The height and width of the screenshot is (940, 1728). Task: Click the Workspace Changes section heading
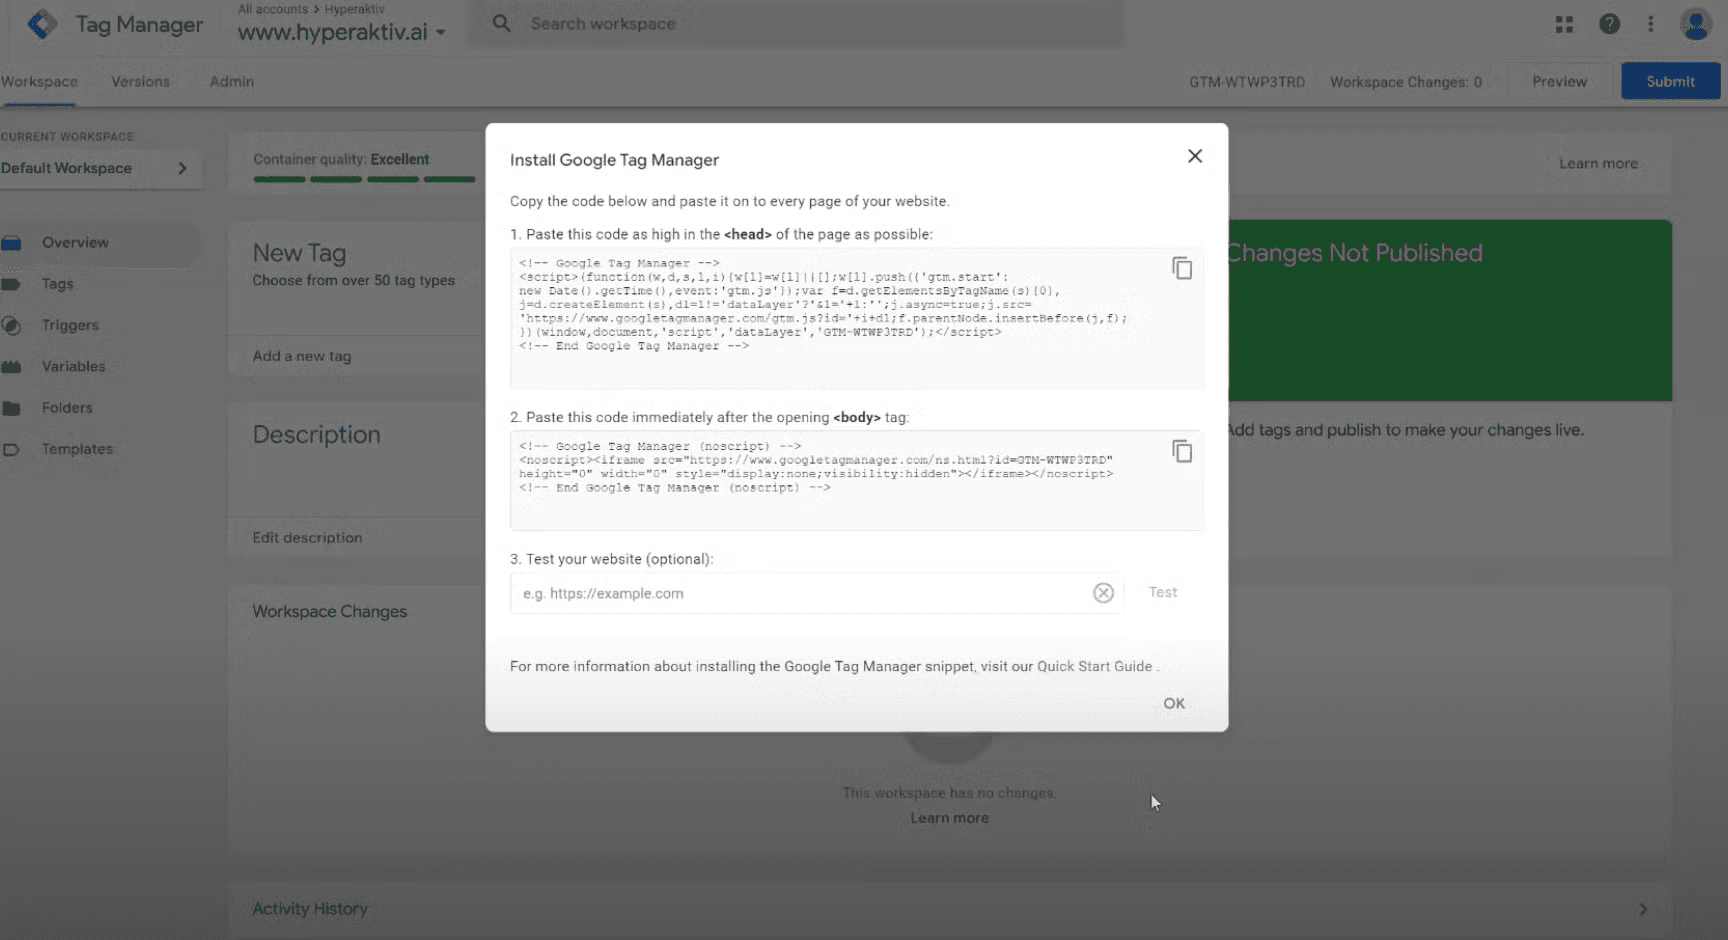pyautogui.click(x=329, y=611)
